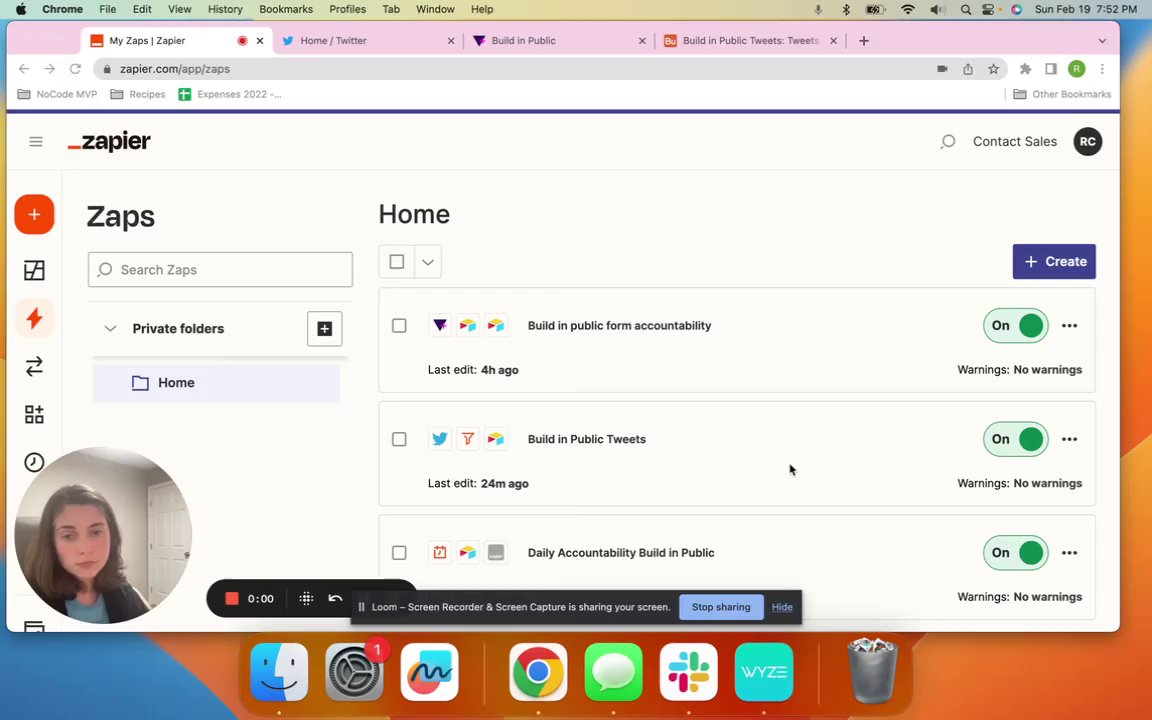
Task: Open three-dot menu for Build in Public Tweets
Action: click(1070, 439)
